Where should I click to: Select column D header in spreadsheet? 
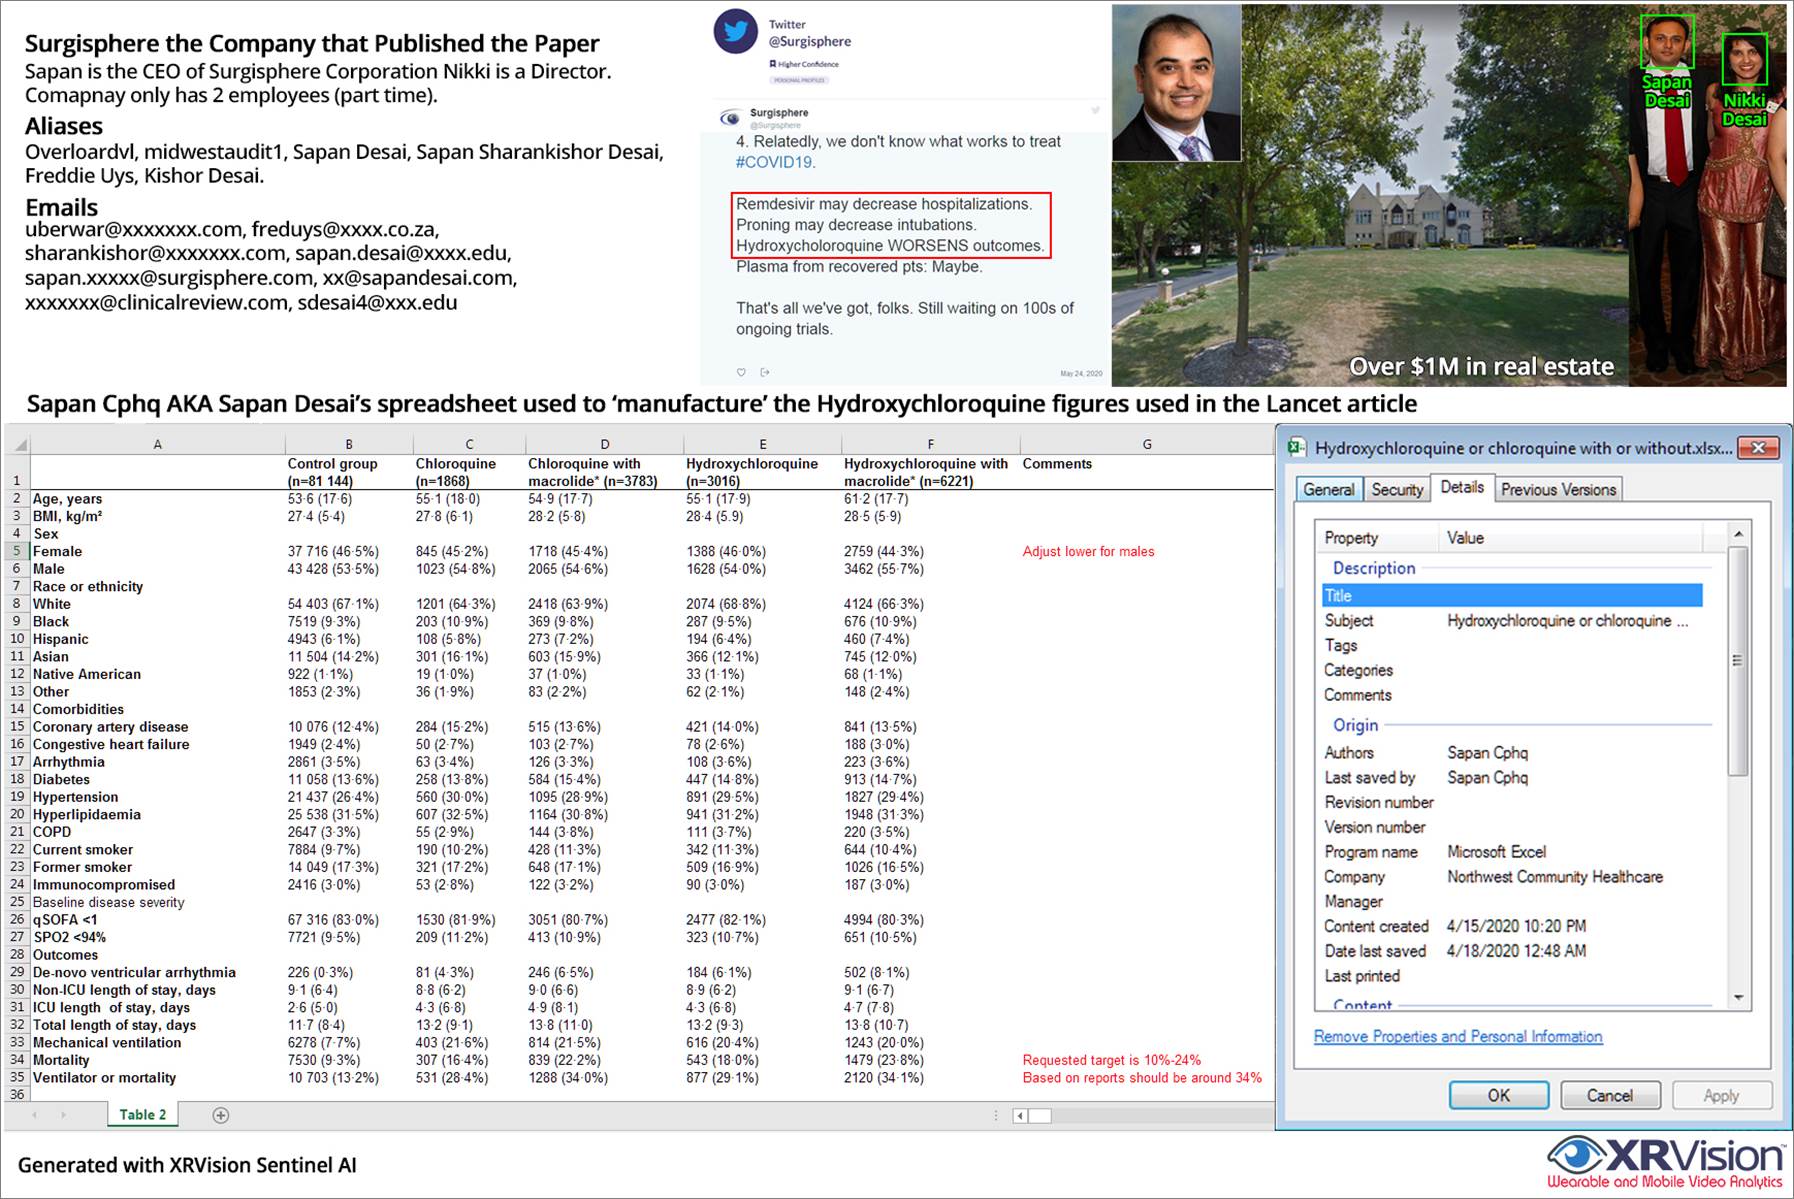(604, 444)
